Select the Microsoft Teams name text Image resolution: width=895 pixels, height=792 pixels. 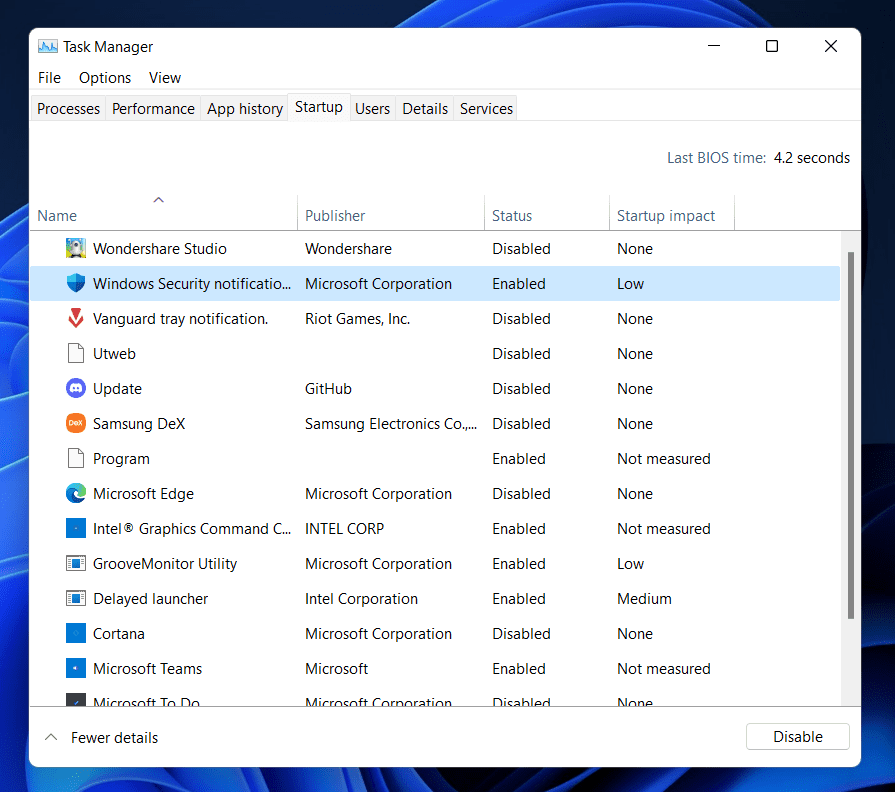(147, 668)
